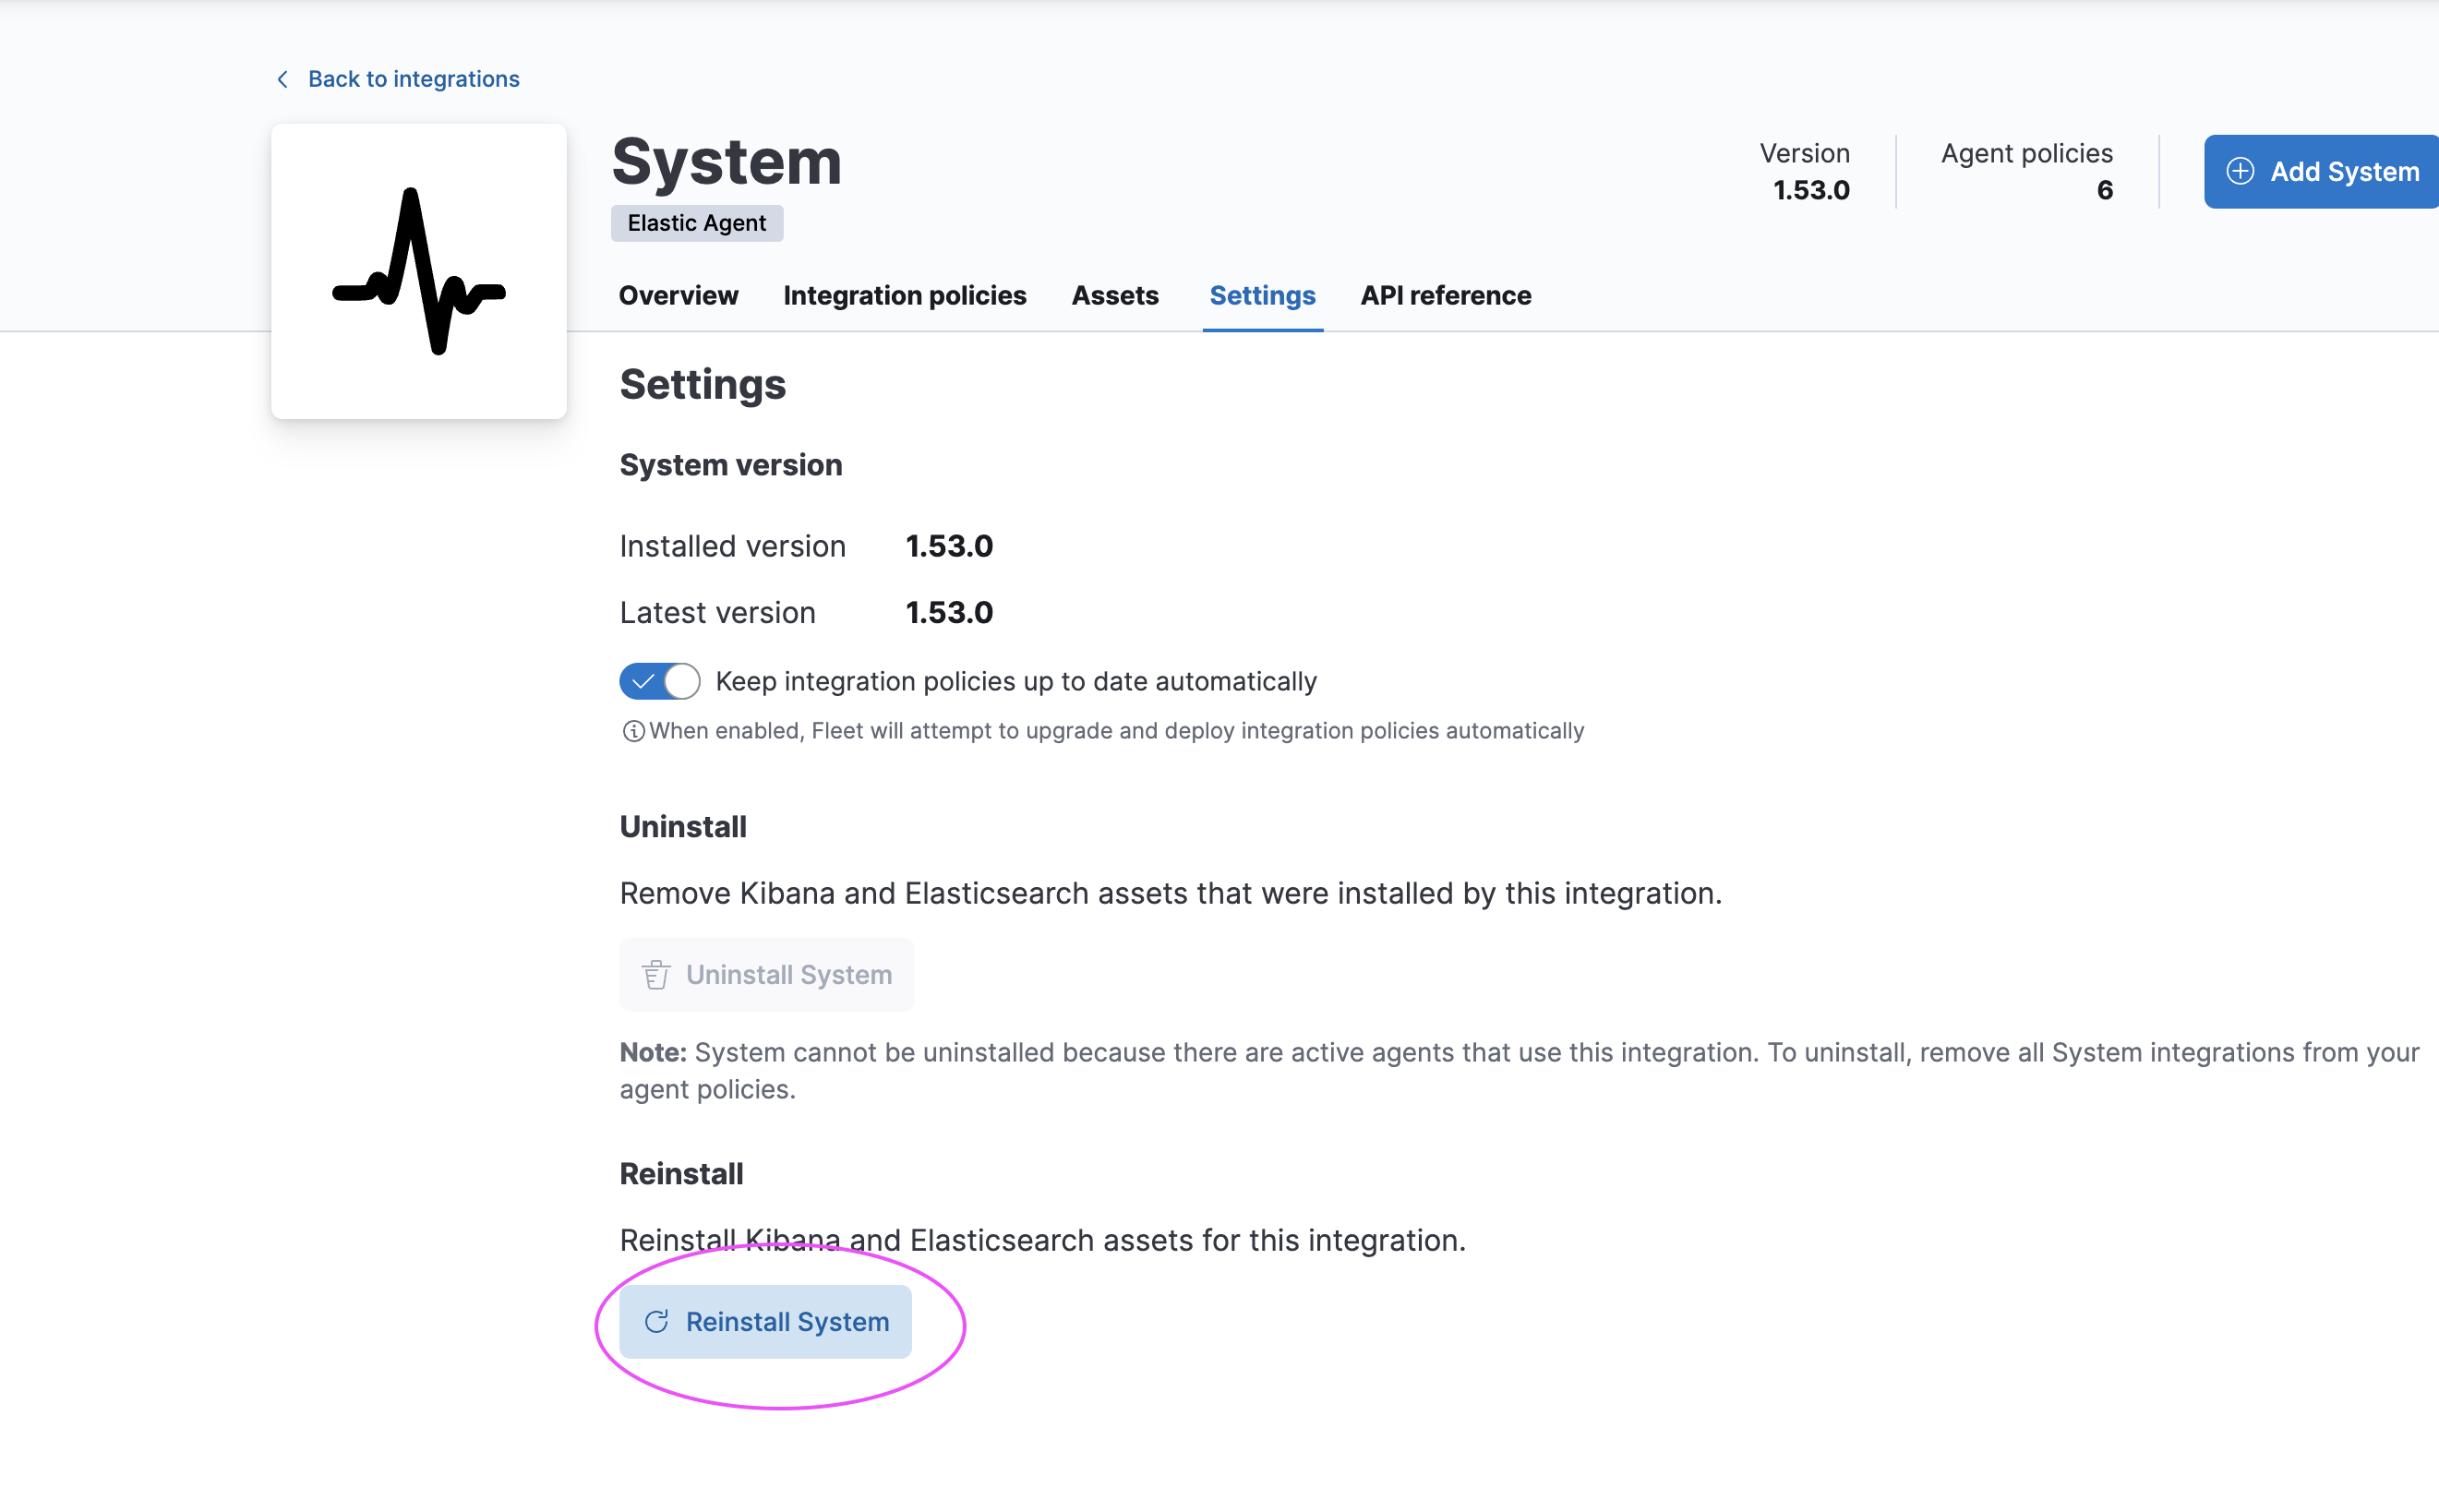Click the Elastic Agent badge

696,223
